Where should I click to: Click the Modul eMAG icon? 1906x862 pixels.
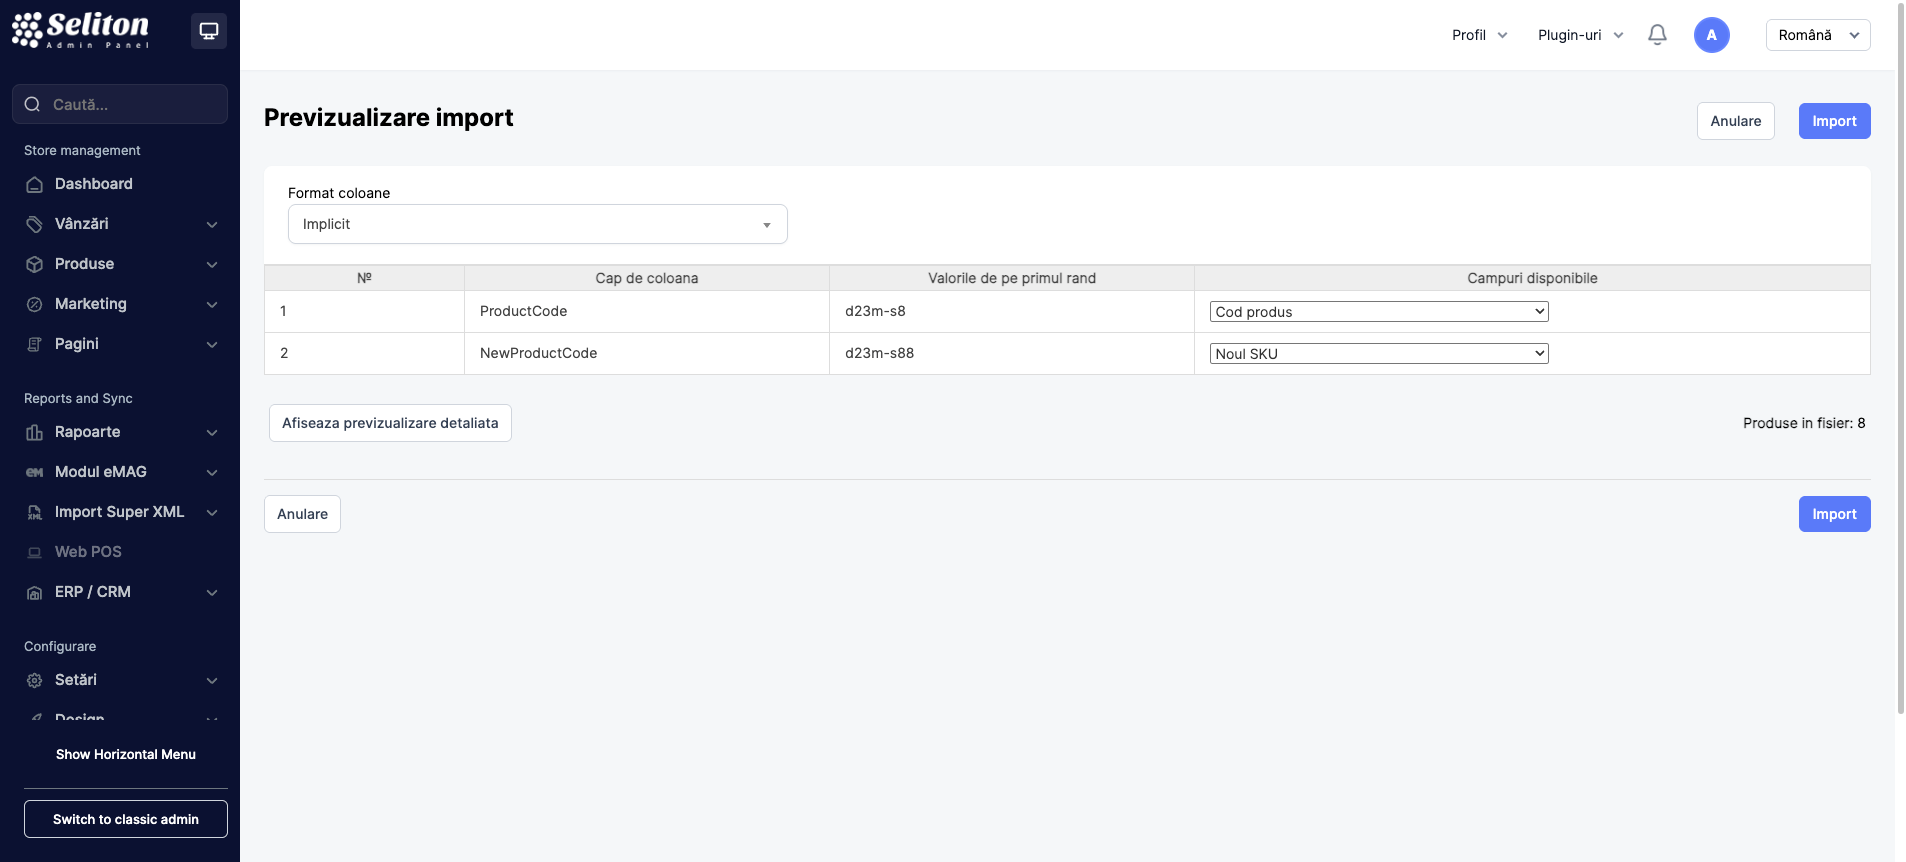coord(35,472)
